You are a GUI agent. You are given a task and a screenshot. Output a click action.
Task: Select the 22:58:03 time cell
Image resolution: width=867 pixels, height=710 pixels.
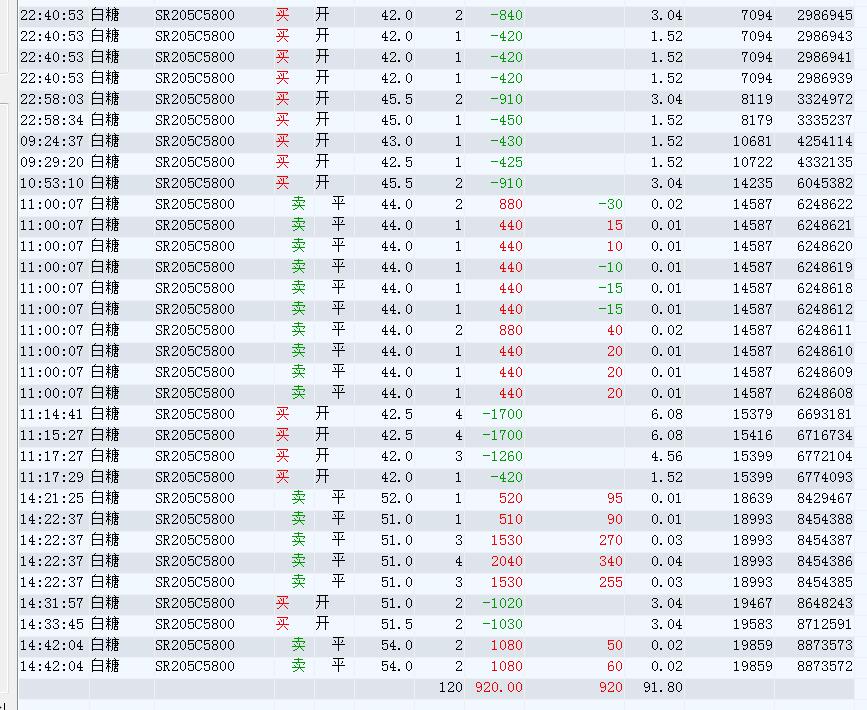(52, 100)
